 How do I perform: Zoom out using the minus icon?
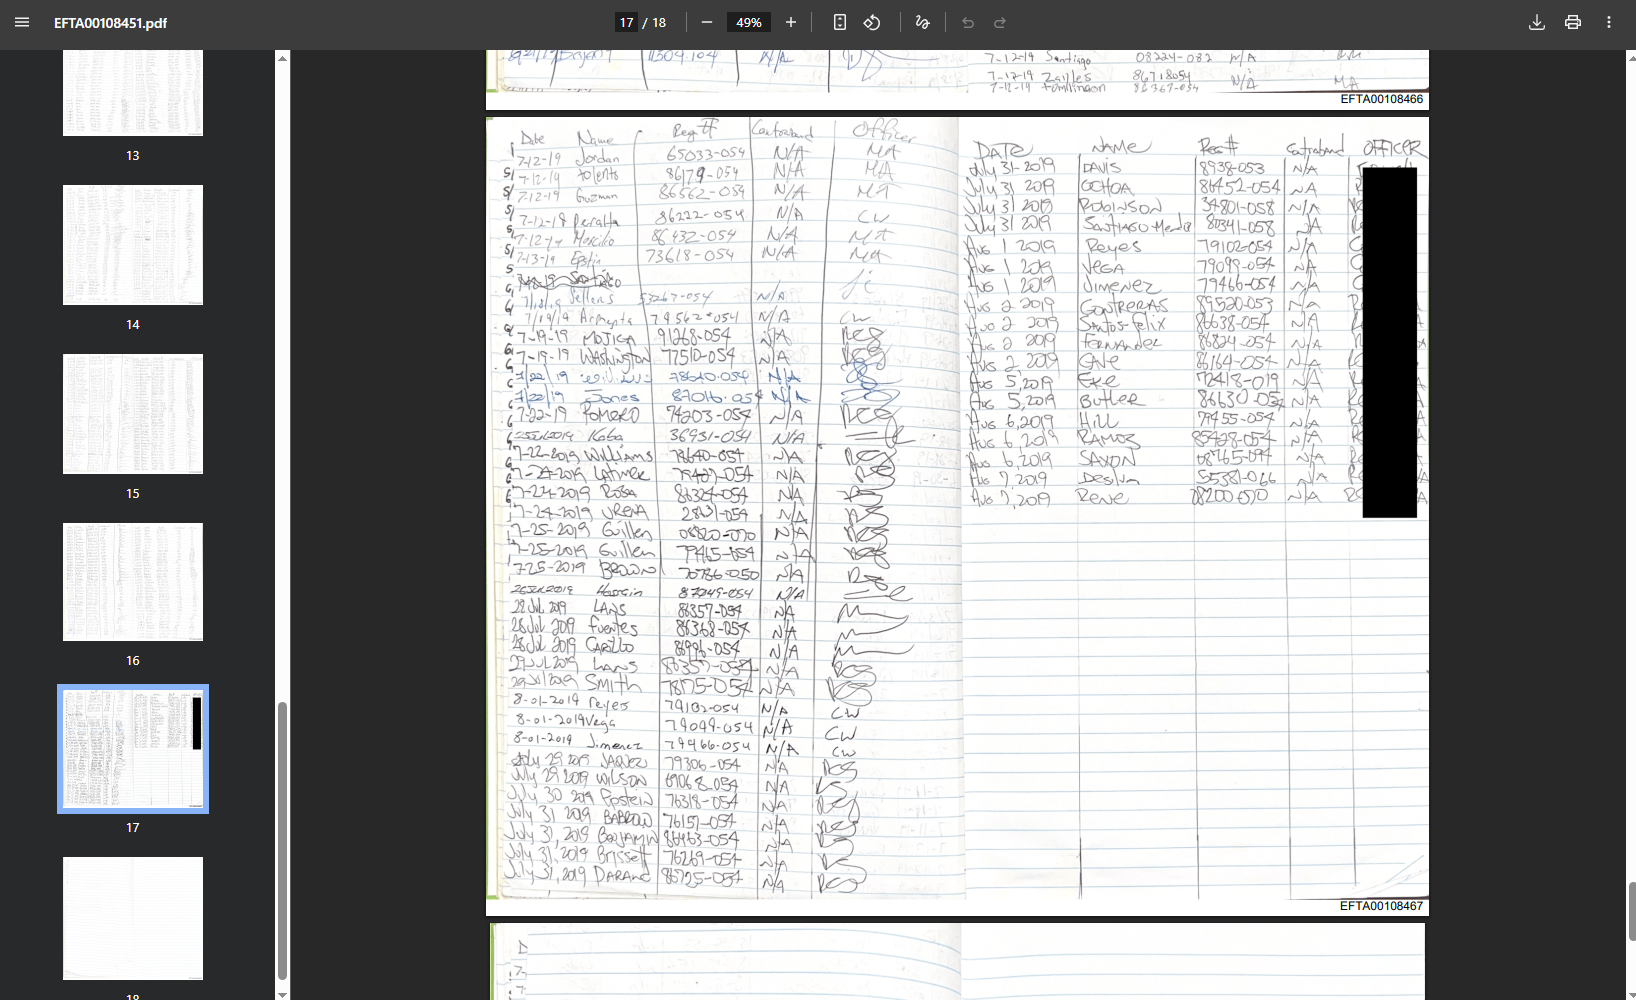tap(707, 22)
